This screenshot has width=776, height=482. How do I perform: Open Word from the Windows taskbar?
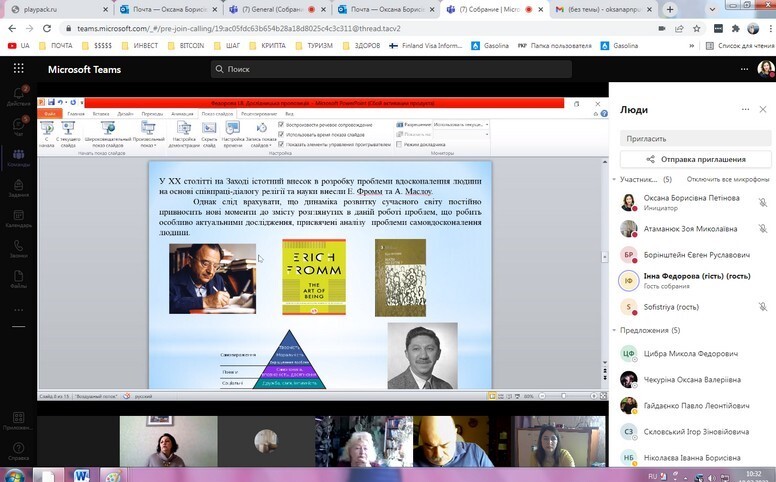pyautogui.click(x=84, y=473)
